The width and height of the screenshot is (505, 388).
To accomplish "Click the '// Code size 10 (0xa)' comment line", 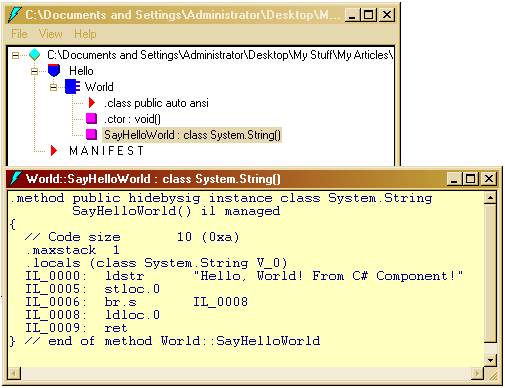I will (132, 237).
